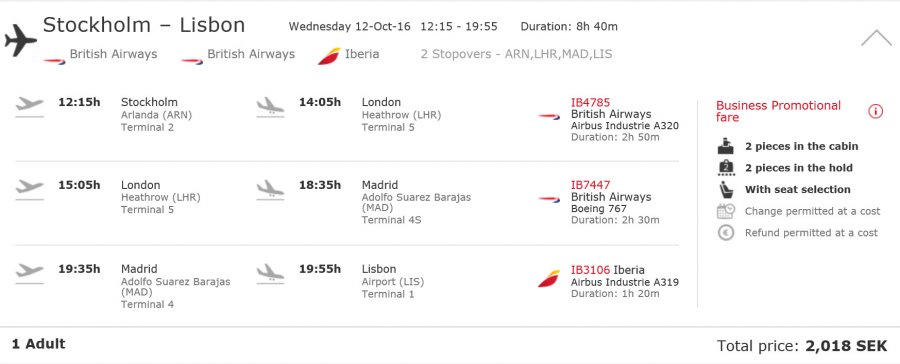The width and height of the screenshot is (900, 364).
Task: Click the black airplane icon beside Stockholm – Lisbon
Action: [x=20, y=40]
